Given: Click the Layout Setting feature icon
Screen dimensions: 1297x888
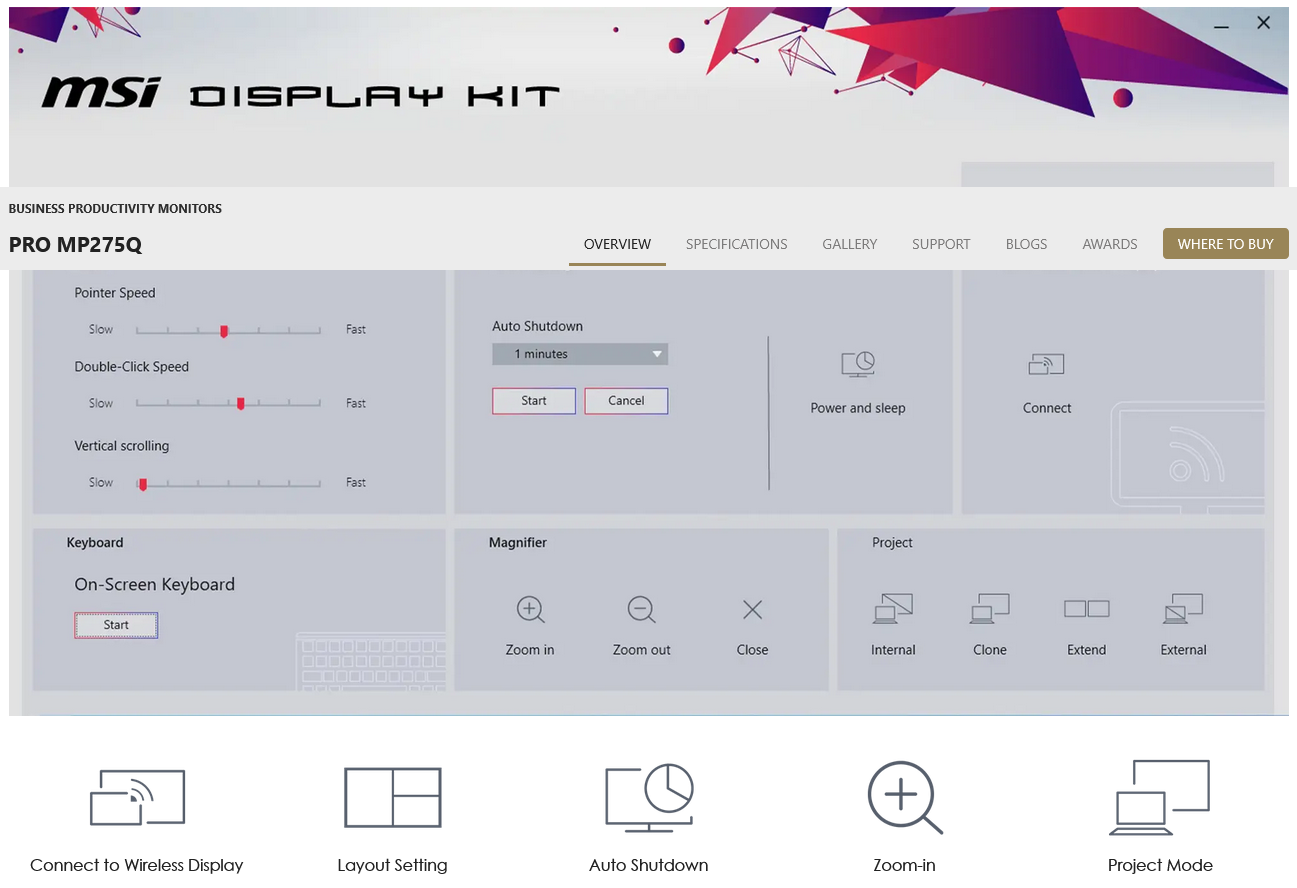Looking at the screenshot, I should (392, 797).
